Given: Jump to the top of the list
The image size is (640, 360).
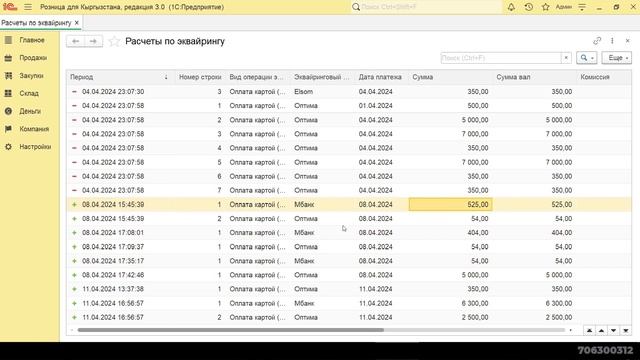Looking at the screenshot, I should pyautogui.click(x=589, y=330).
